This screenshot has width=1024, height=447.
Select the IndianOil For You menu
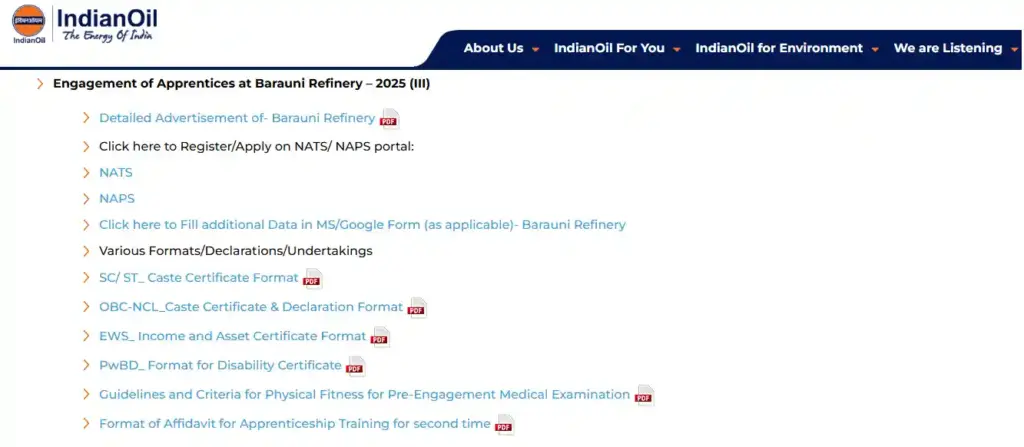[x=609, y=48]
